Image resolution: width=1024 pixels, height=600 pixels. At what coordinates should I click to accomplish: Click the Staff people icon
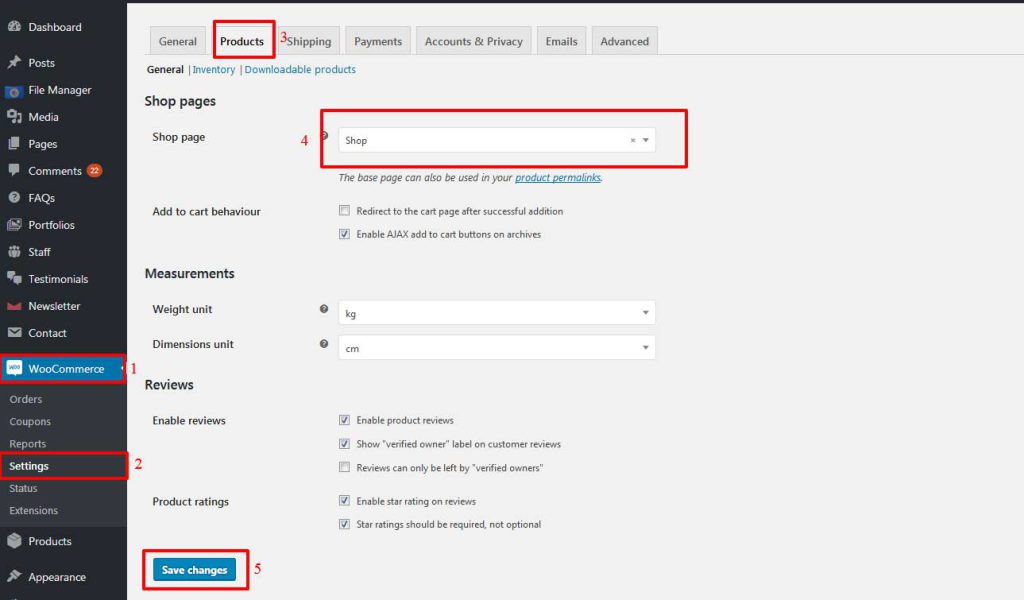(x=14, y=251)
